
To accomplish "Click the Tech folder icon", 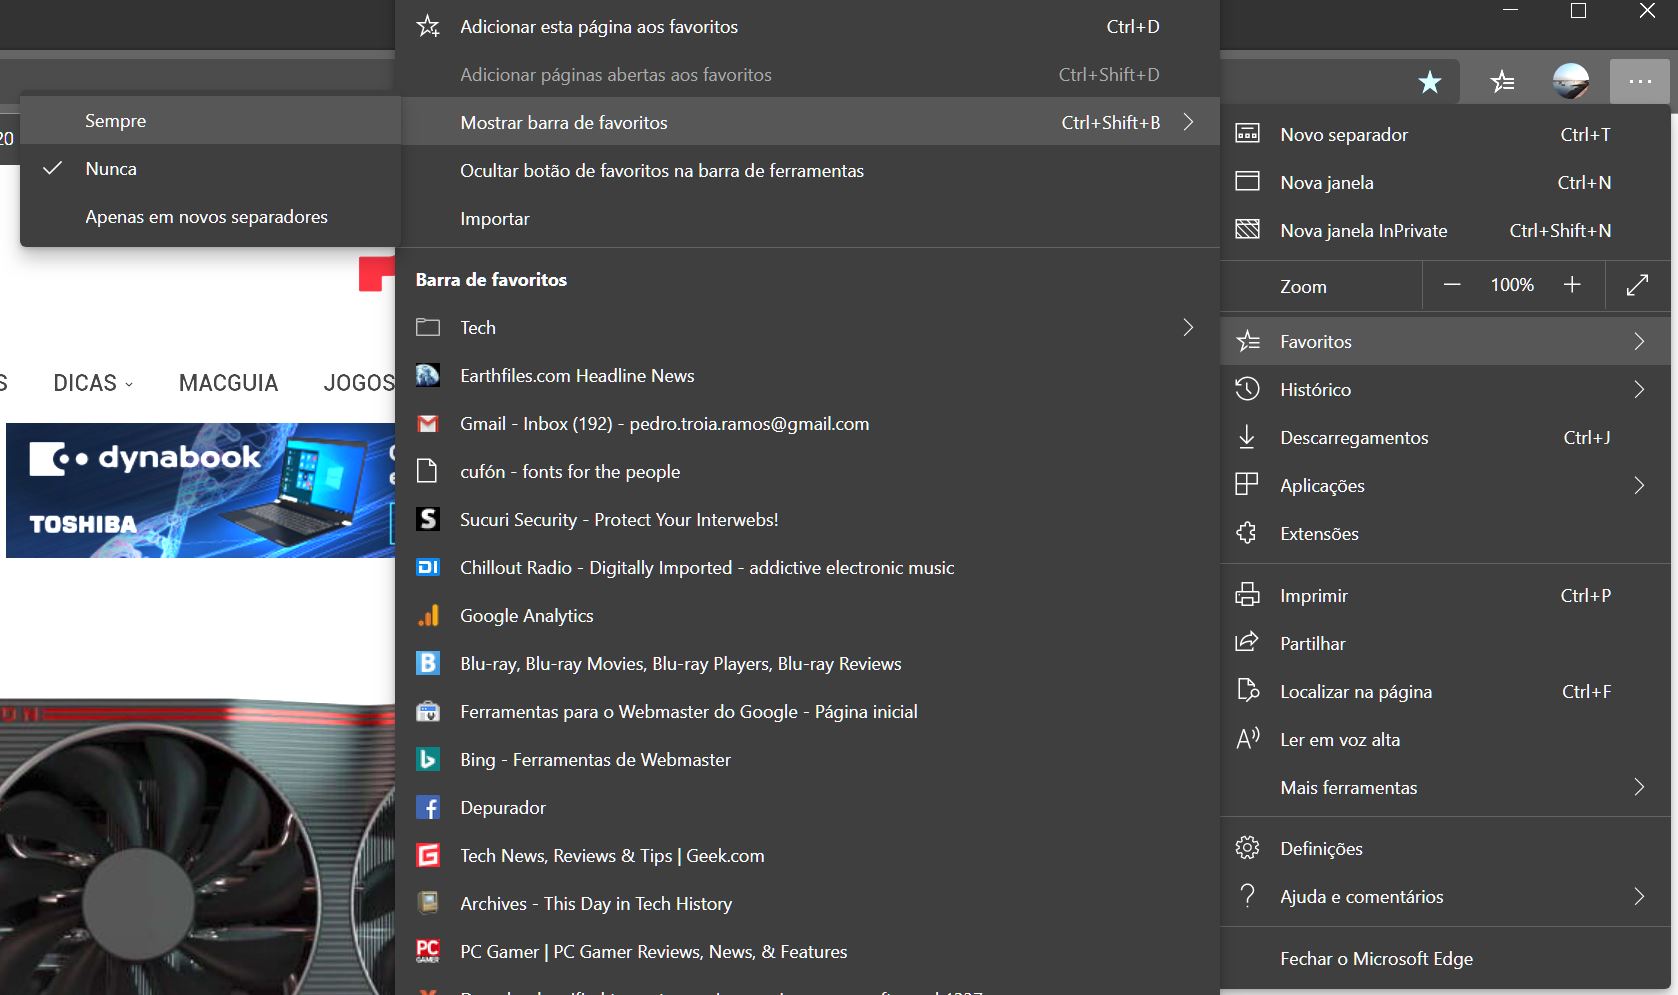I will [428, 327].
